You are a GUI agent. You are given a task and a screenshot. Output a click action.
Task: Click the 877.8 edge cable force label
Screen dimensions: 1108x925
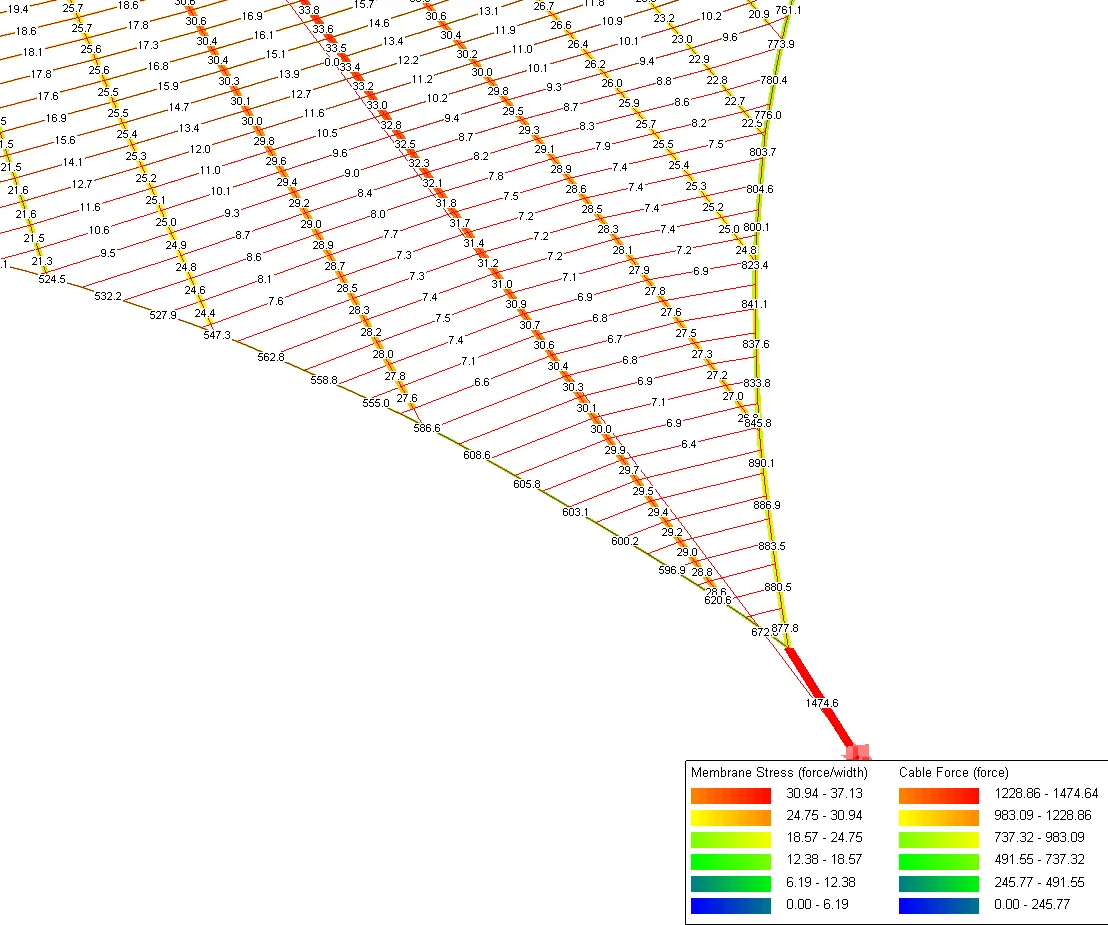pyautogui.click(x=784, y=628)
